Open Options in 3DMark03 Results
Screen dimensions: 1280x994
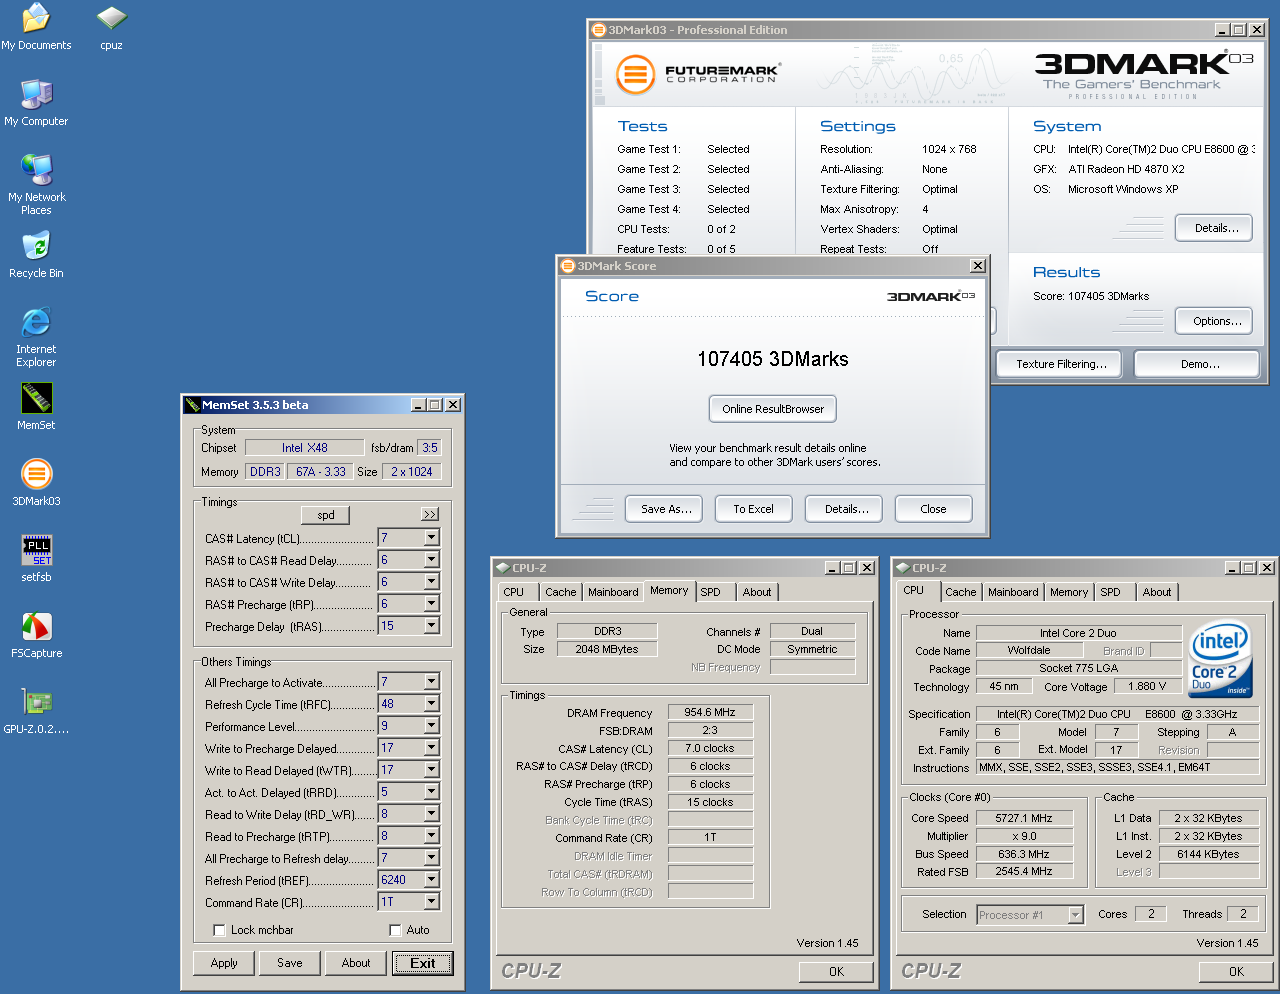(1214, 321)
